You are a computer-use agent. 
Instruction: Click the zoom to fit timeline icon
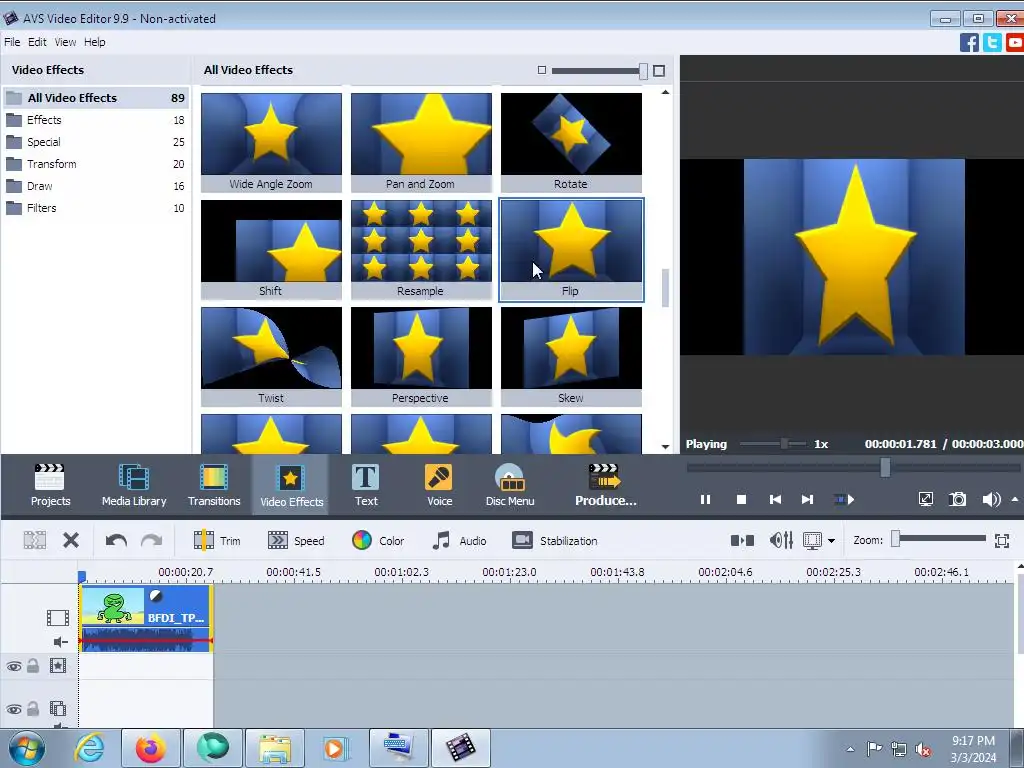[x=1002, y=540]
